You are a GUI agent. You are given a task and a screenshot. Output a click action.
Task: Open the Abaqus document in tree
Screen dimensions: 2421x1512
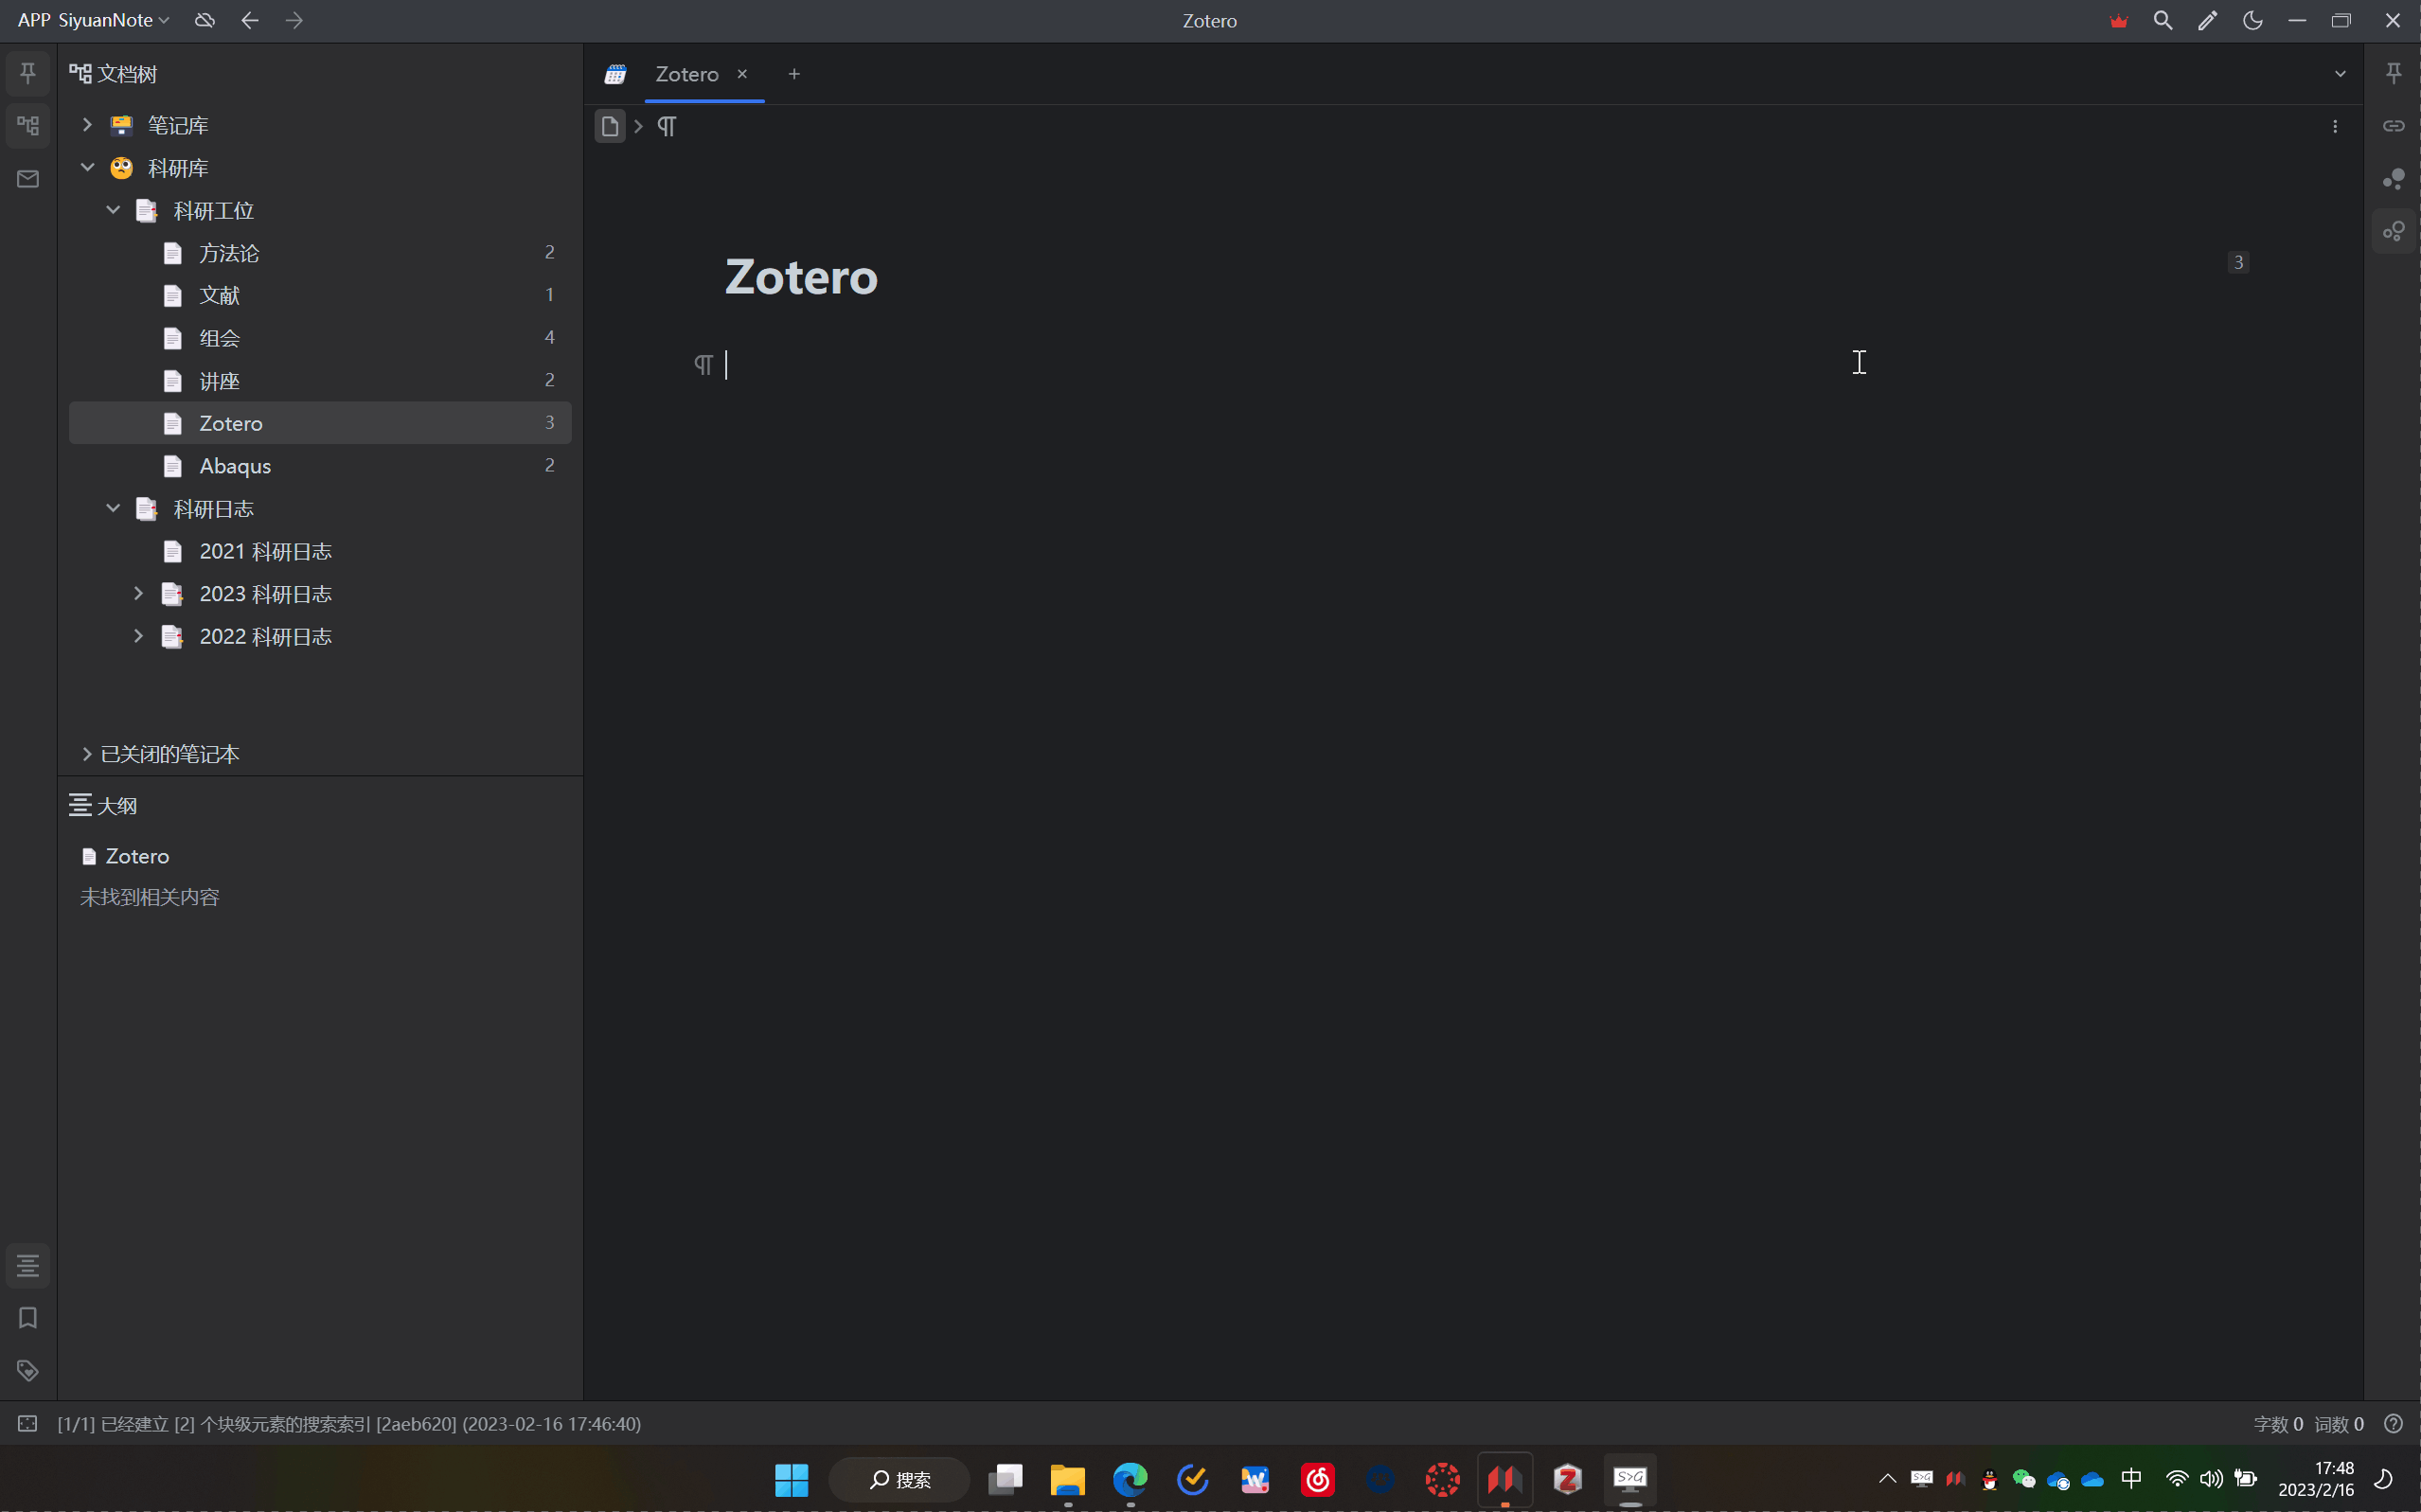point(235,466)
